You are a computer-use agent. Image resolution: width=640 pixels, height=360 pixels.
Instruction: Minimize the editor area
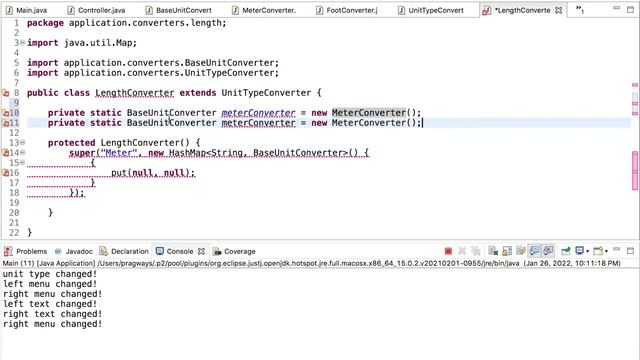617,9
